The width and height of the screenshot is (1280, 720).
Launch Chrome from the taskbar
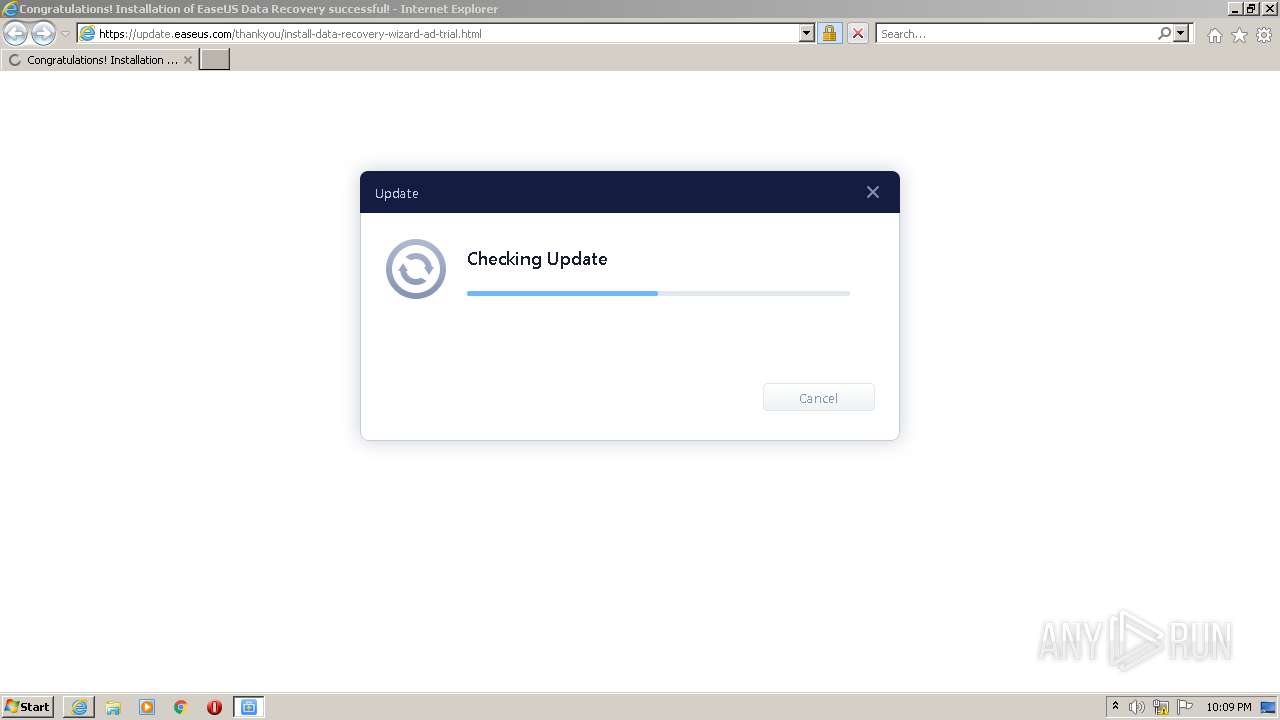181,707
